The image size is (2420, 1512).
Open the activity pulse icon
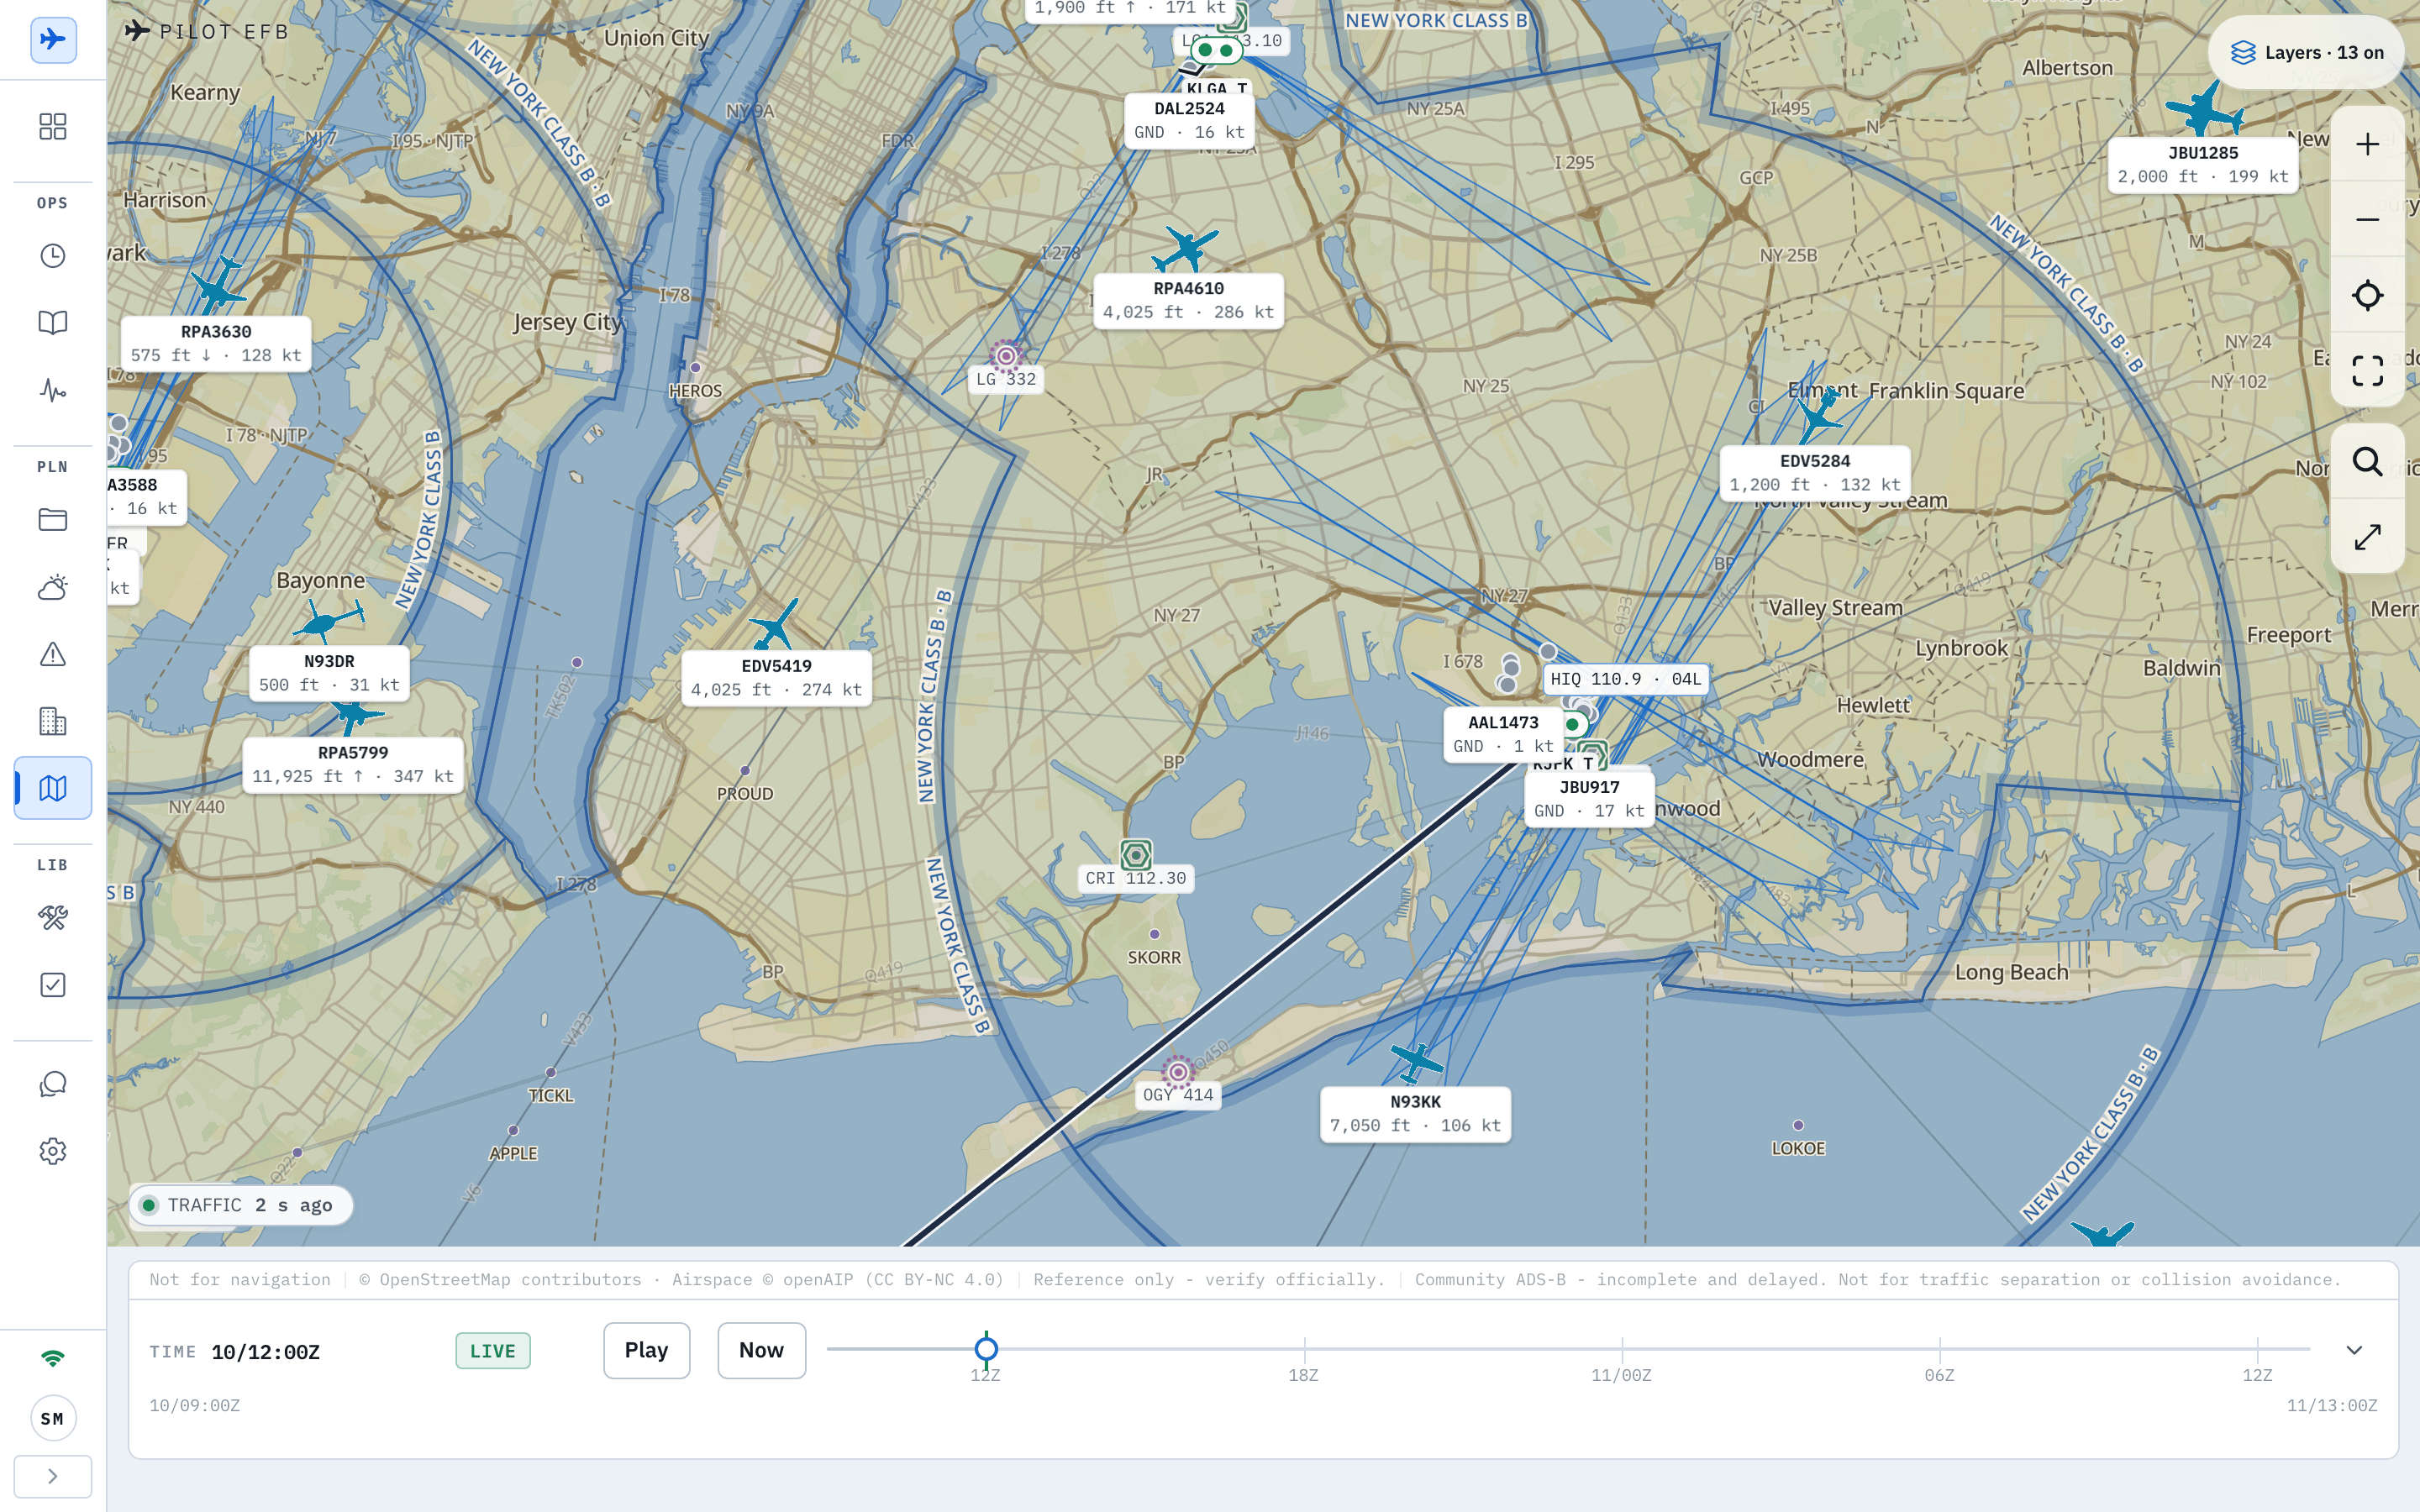click(x=53, y=390)
